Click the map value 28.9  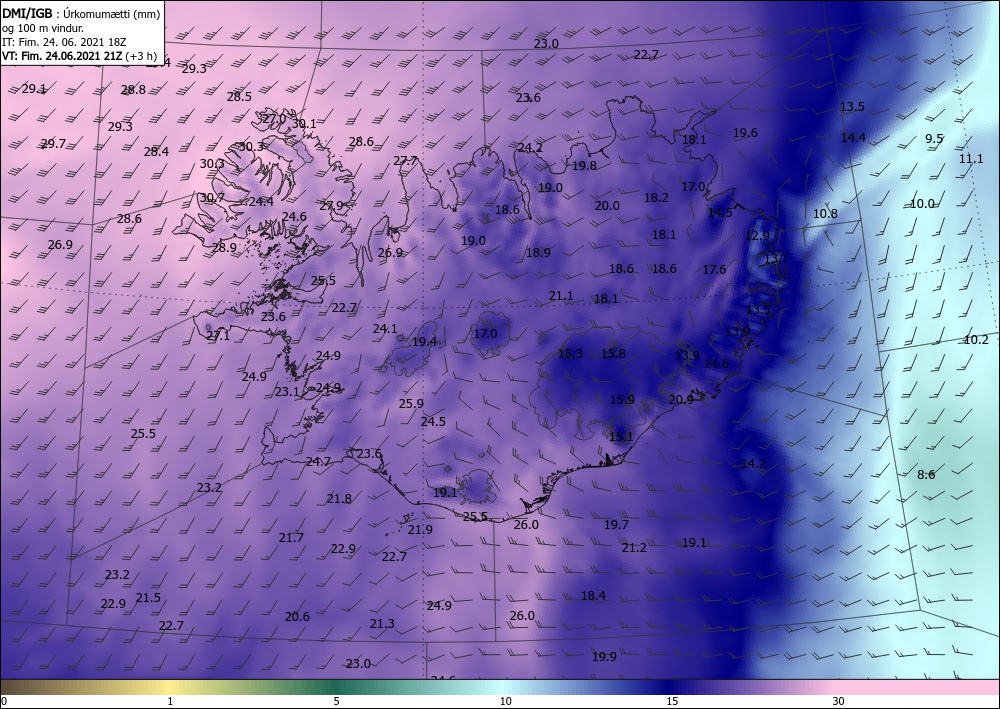pos(224,247)
